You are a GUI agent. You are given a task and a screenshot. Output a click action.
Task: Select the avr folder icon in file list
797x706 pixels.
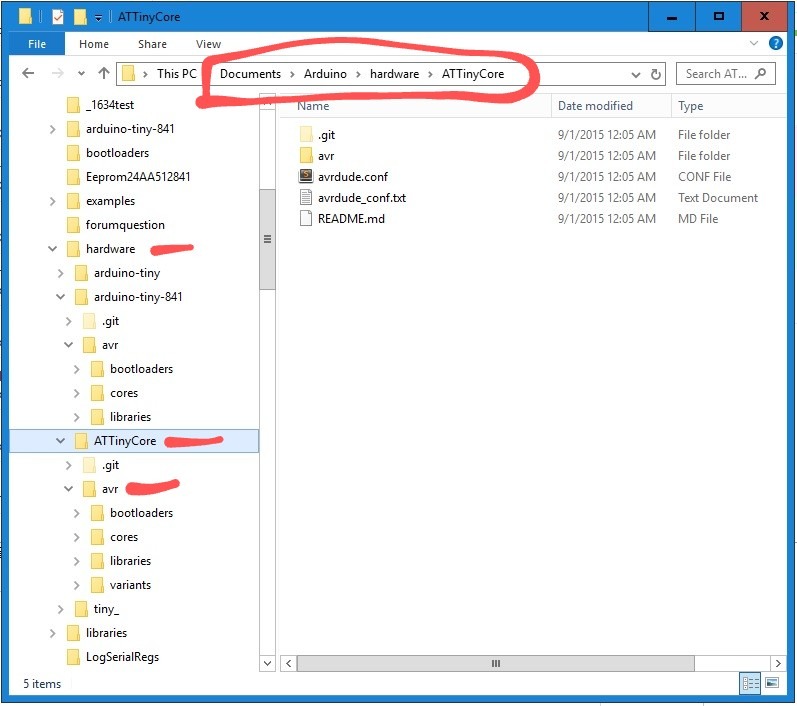pyautogui.click(x=306, y=155)
